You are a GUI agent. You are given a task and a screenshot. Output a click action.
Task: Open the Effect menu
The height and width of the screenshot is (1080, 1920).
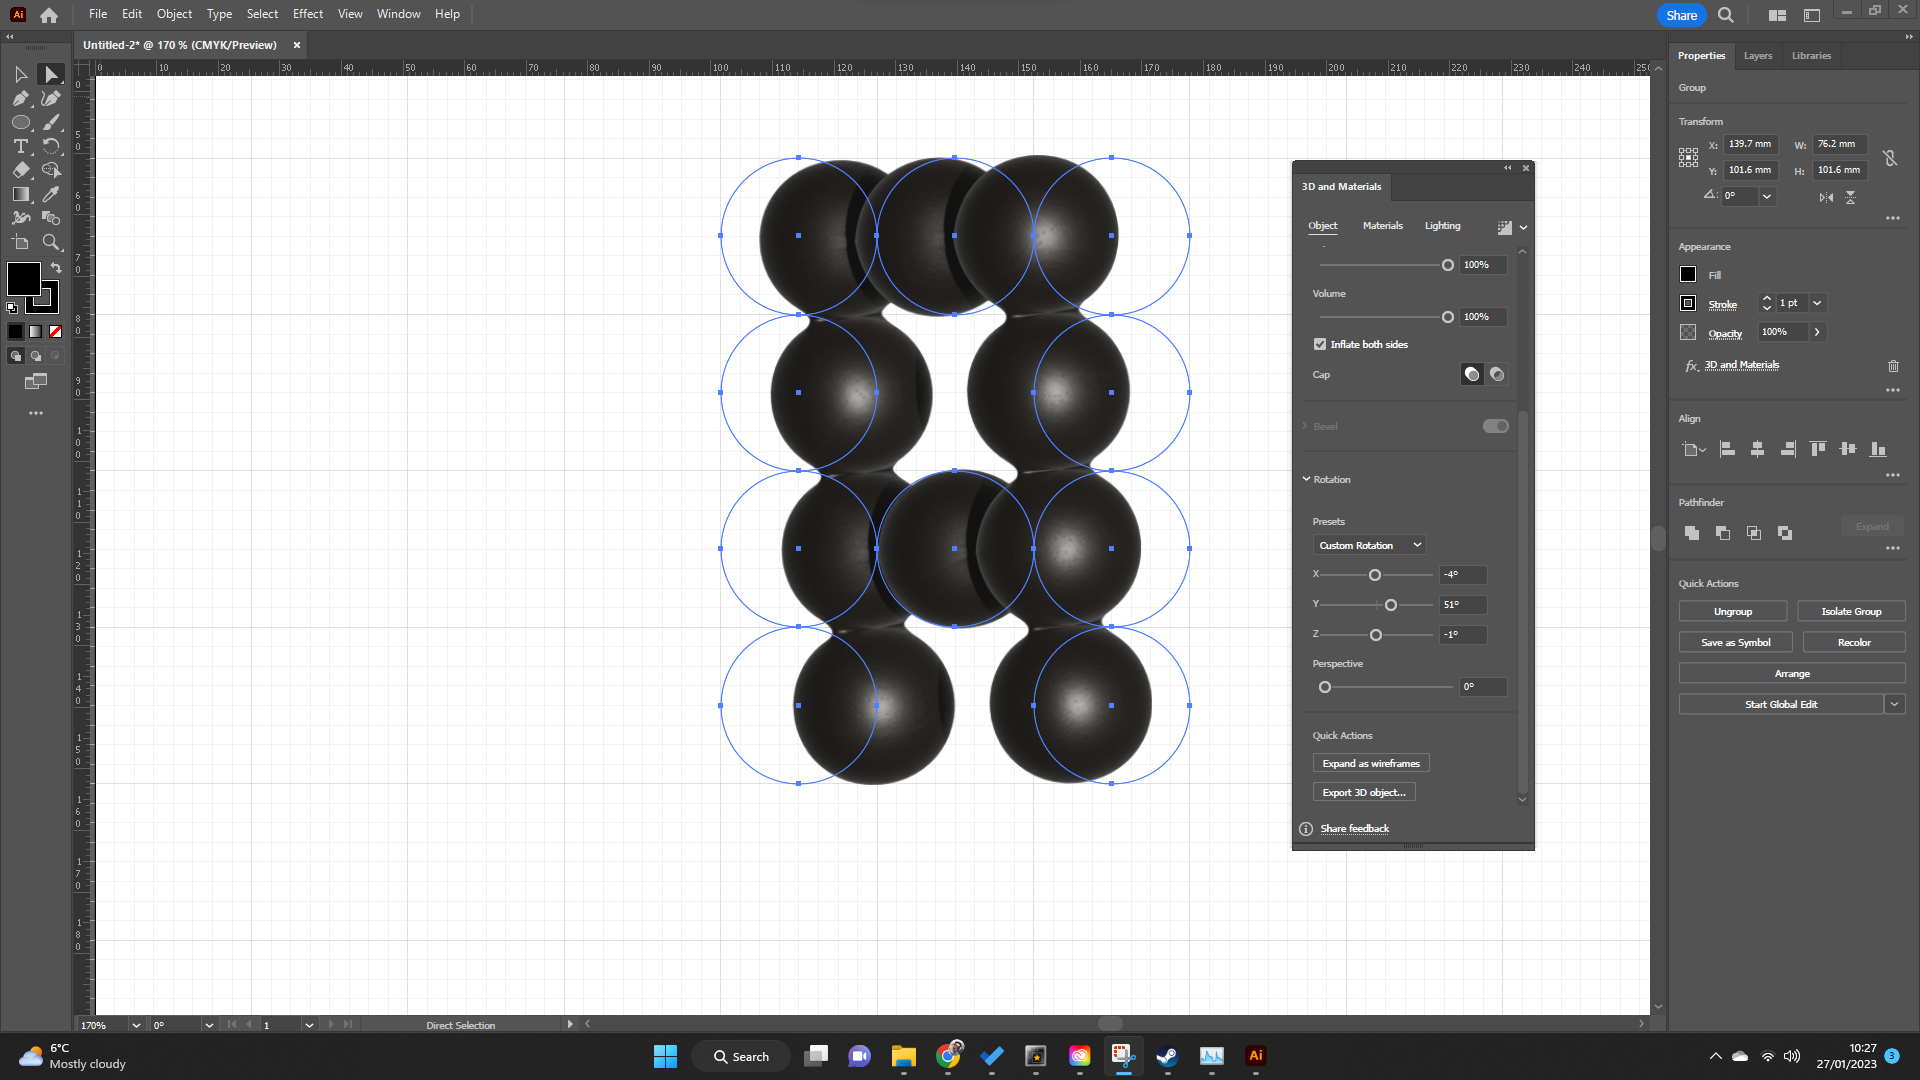pos(307,13)
